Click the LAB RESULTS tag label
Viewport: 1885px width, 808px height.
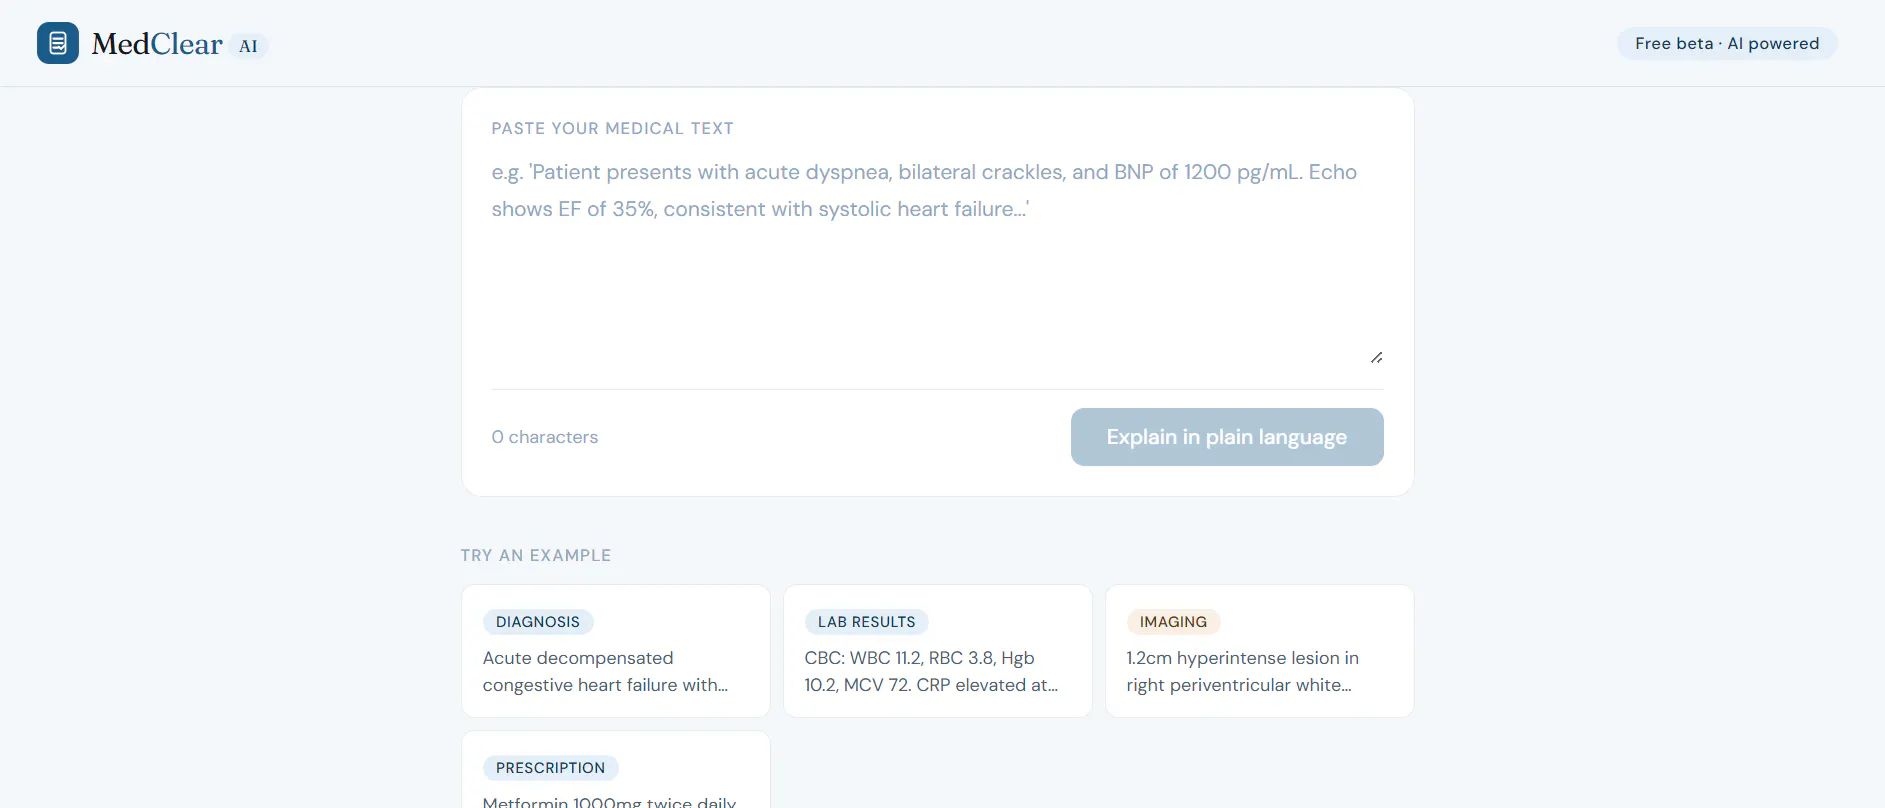coord(867,622)
